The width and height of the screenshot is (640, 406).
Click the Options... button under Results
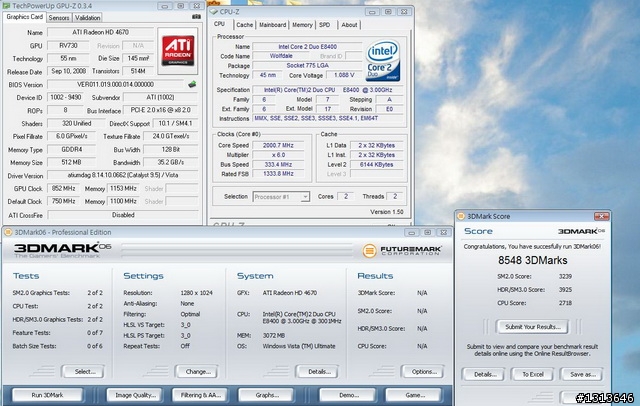coord(422,372)
